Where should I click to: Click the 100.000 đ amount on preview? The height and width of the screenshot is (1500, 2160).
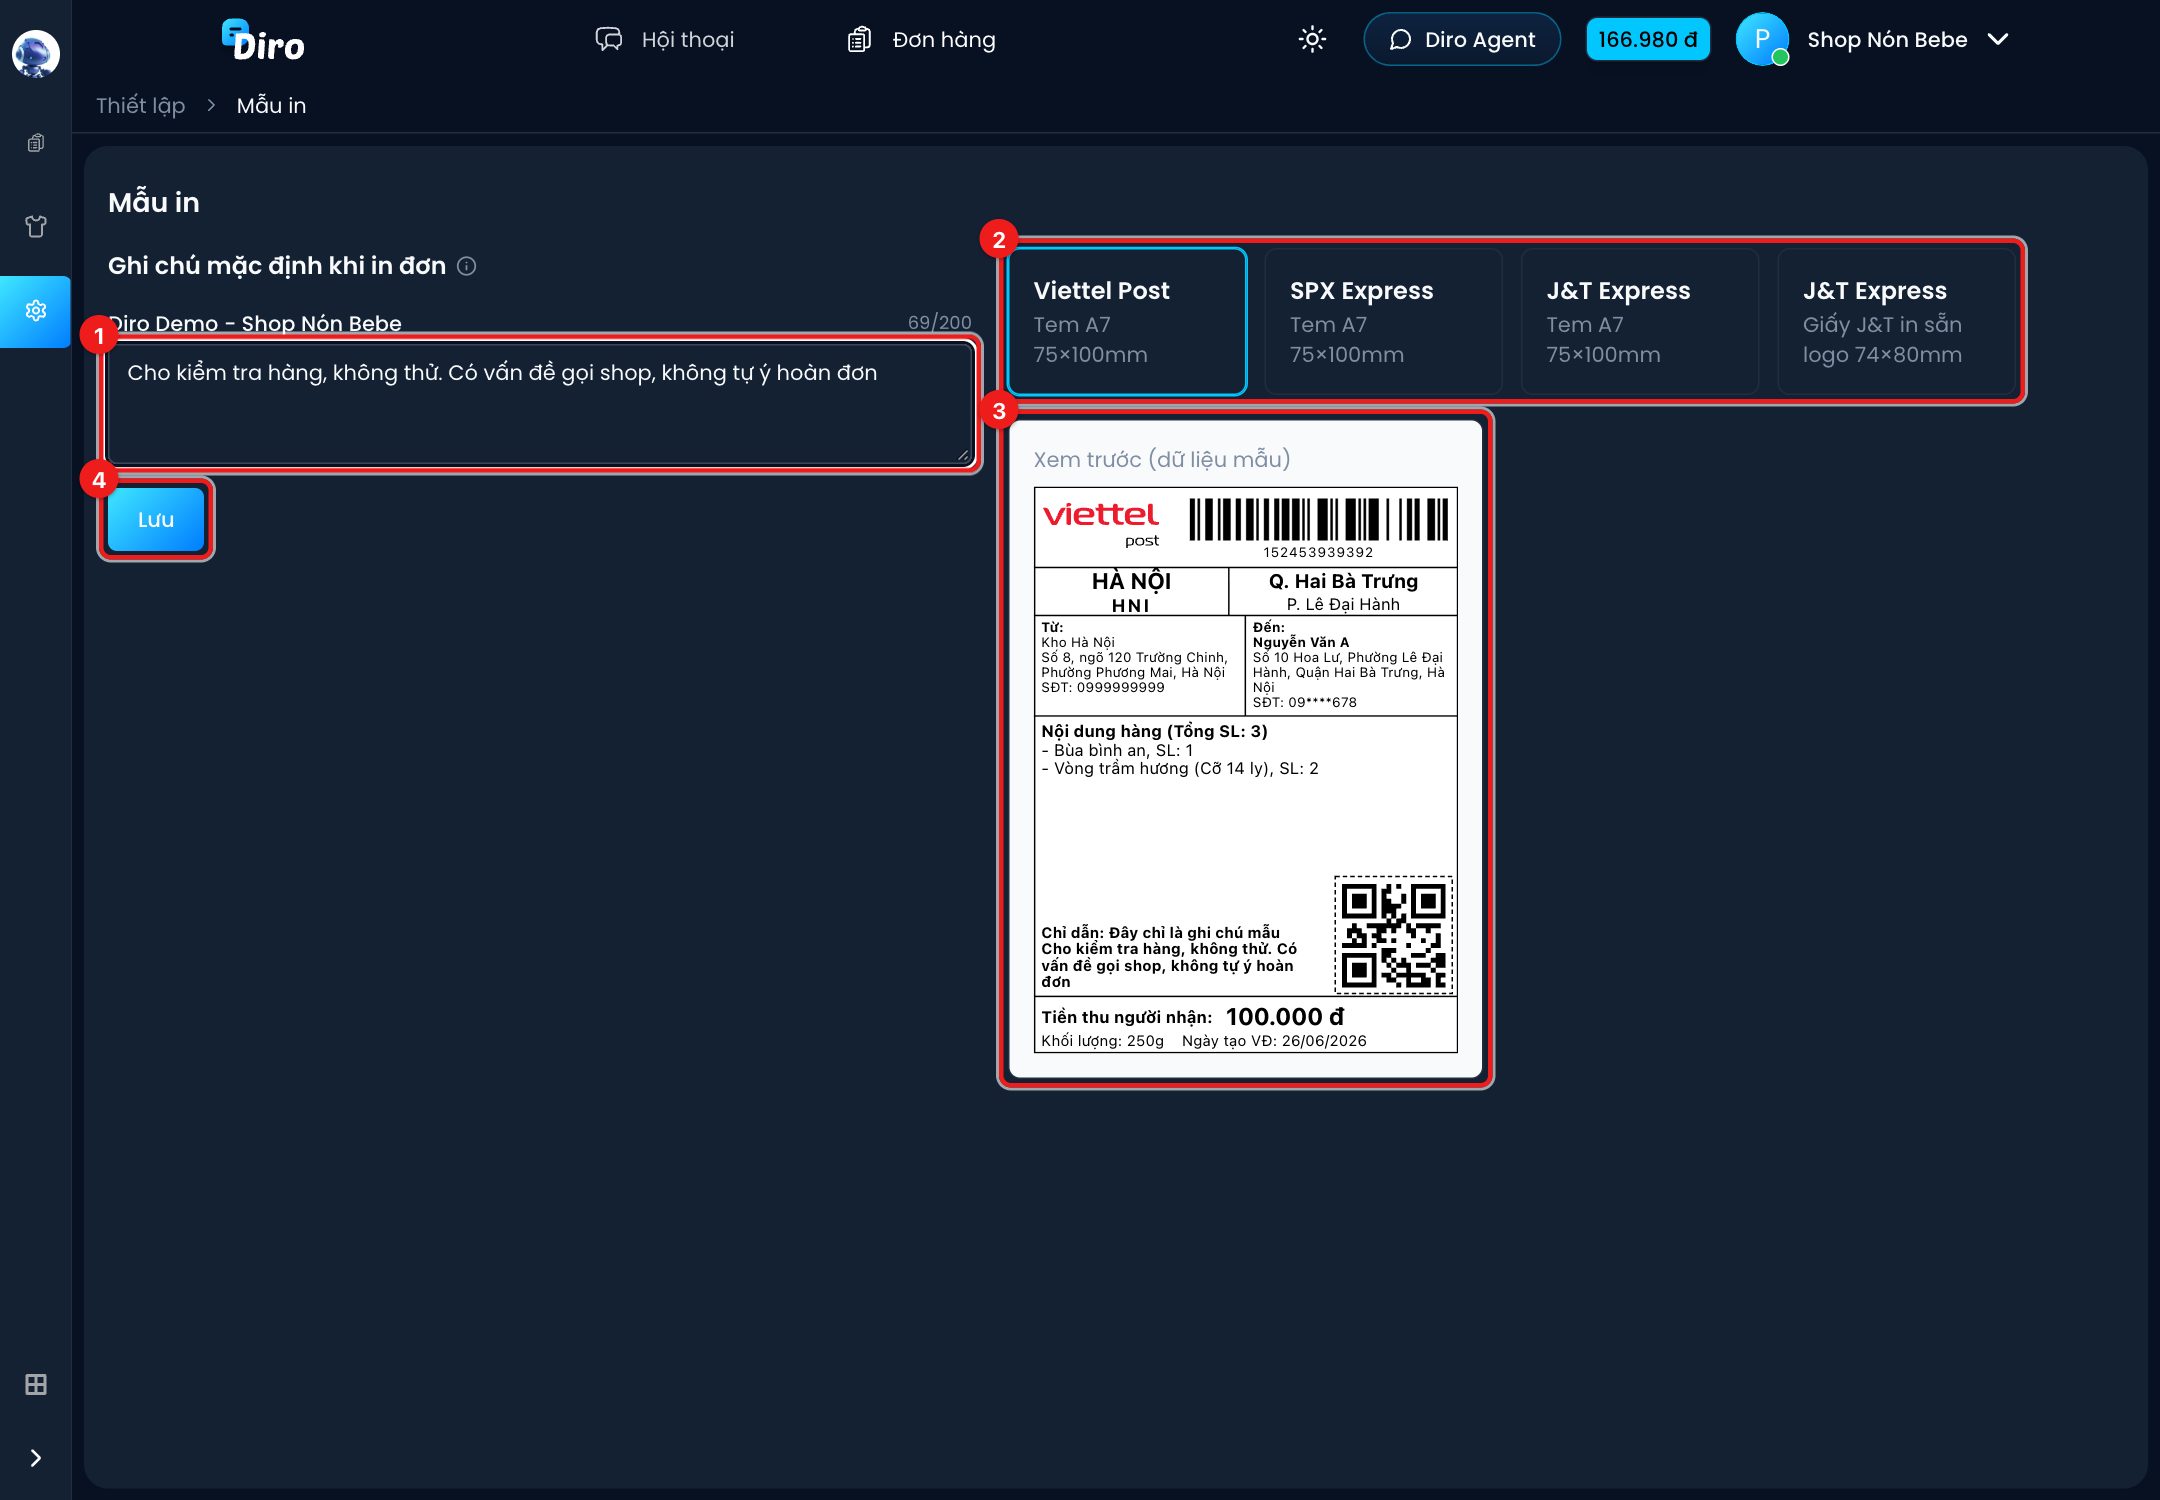tap(1285, 1017)
